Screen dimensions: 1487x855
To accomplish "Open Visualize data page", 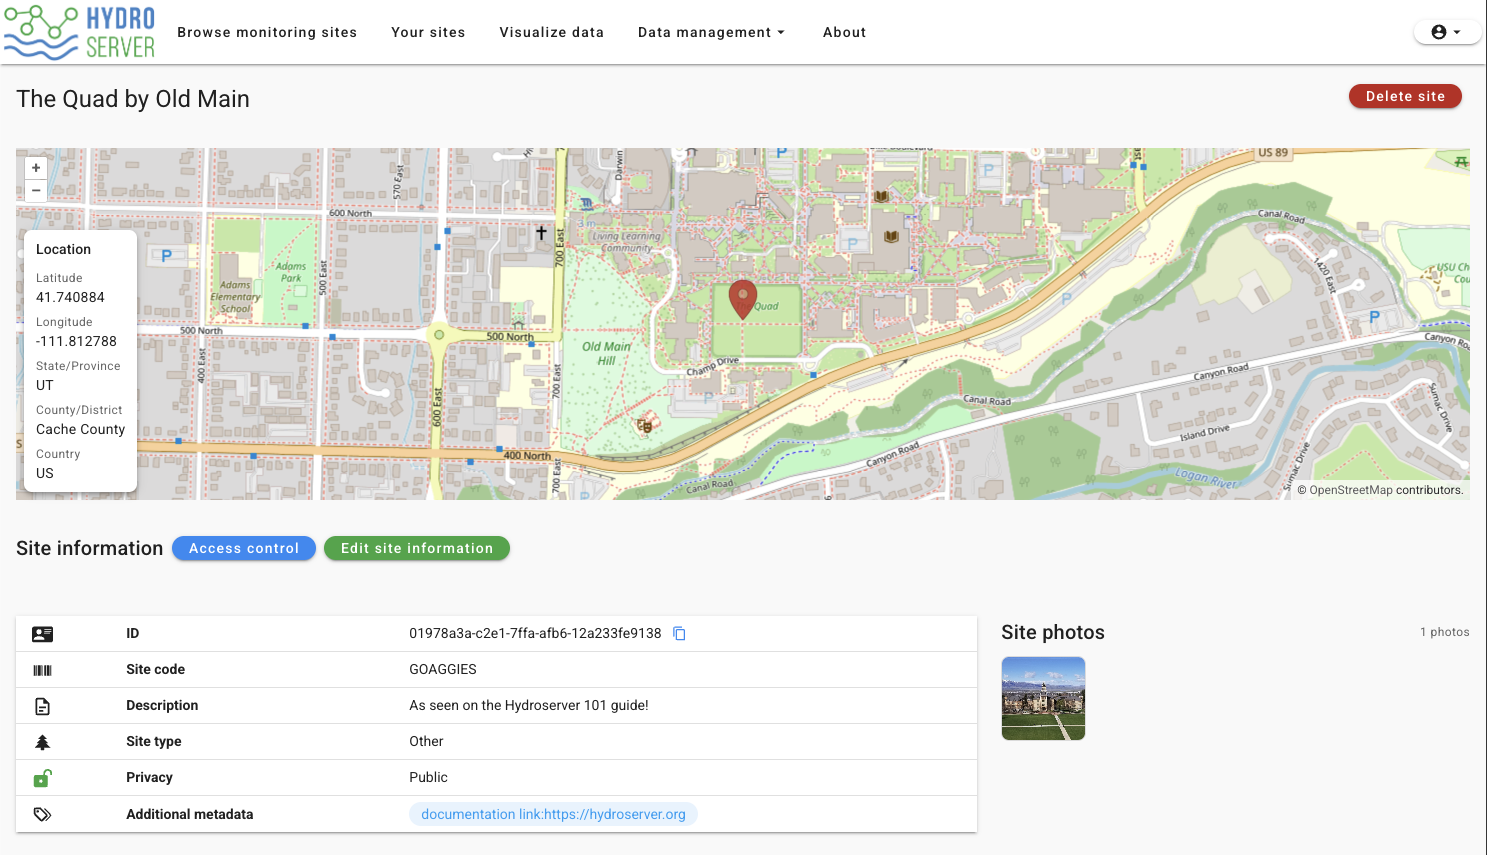I will pyautogui.click(x=552, y=32).
